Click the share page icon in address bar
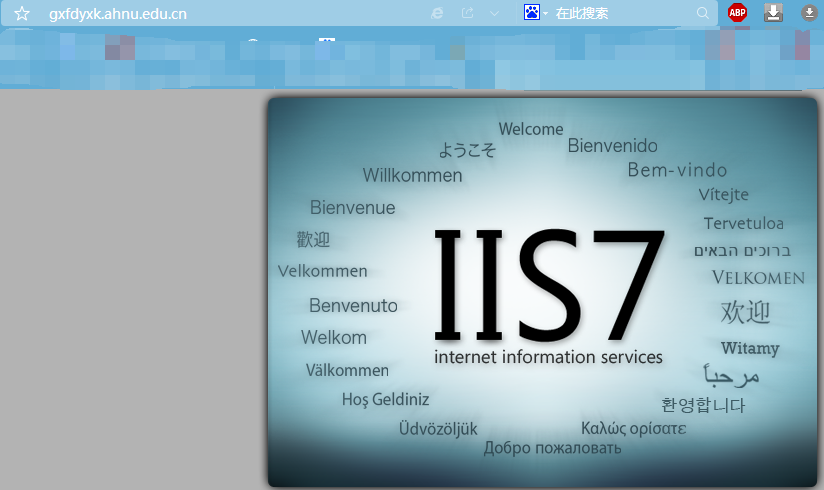 [467, 13]
